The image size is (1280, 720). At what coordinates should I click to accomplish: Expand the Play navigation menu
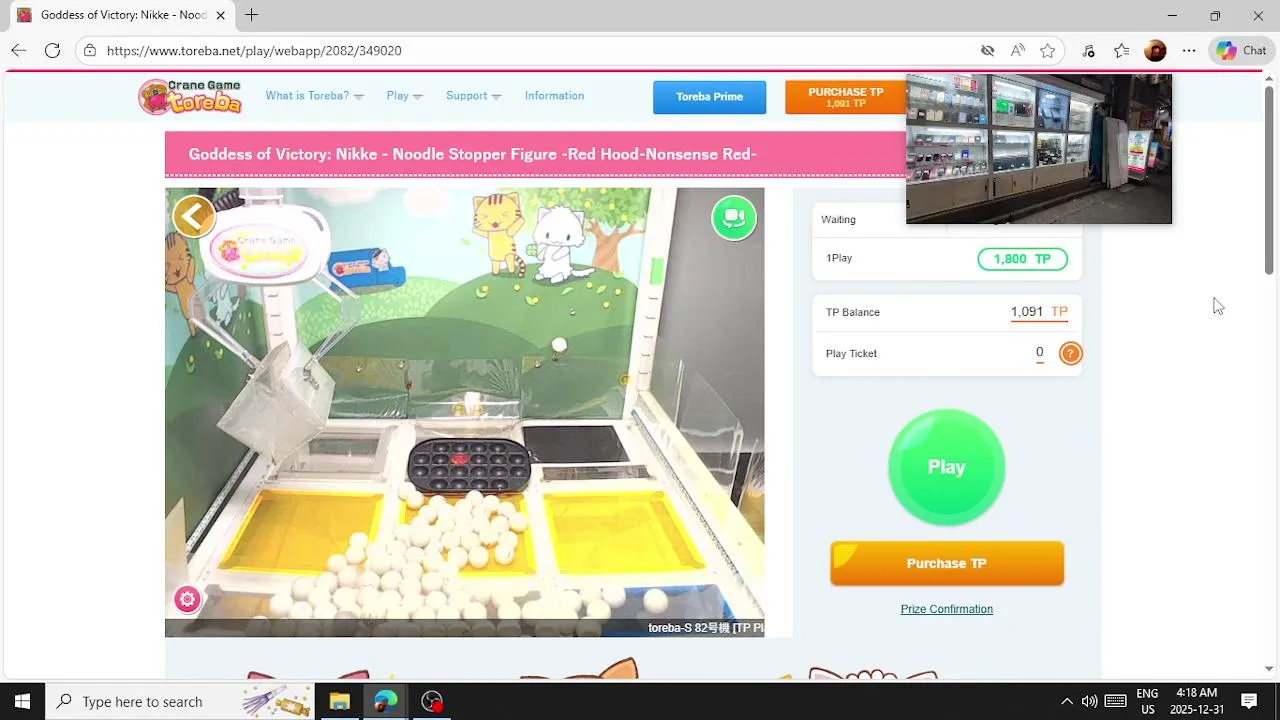click(405, 96)
